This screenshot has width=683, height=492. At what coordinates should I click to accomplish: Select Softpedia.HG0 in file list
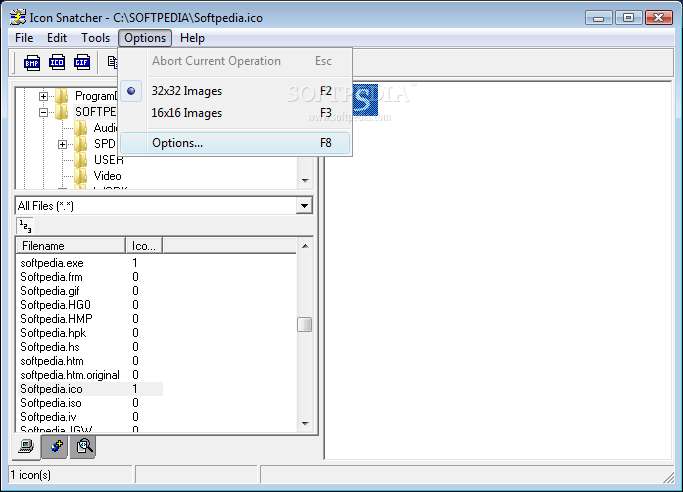click(55, 305)
